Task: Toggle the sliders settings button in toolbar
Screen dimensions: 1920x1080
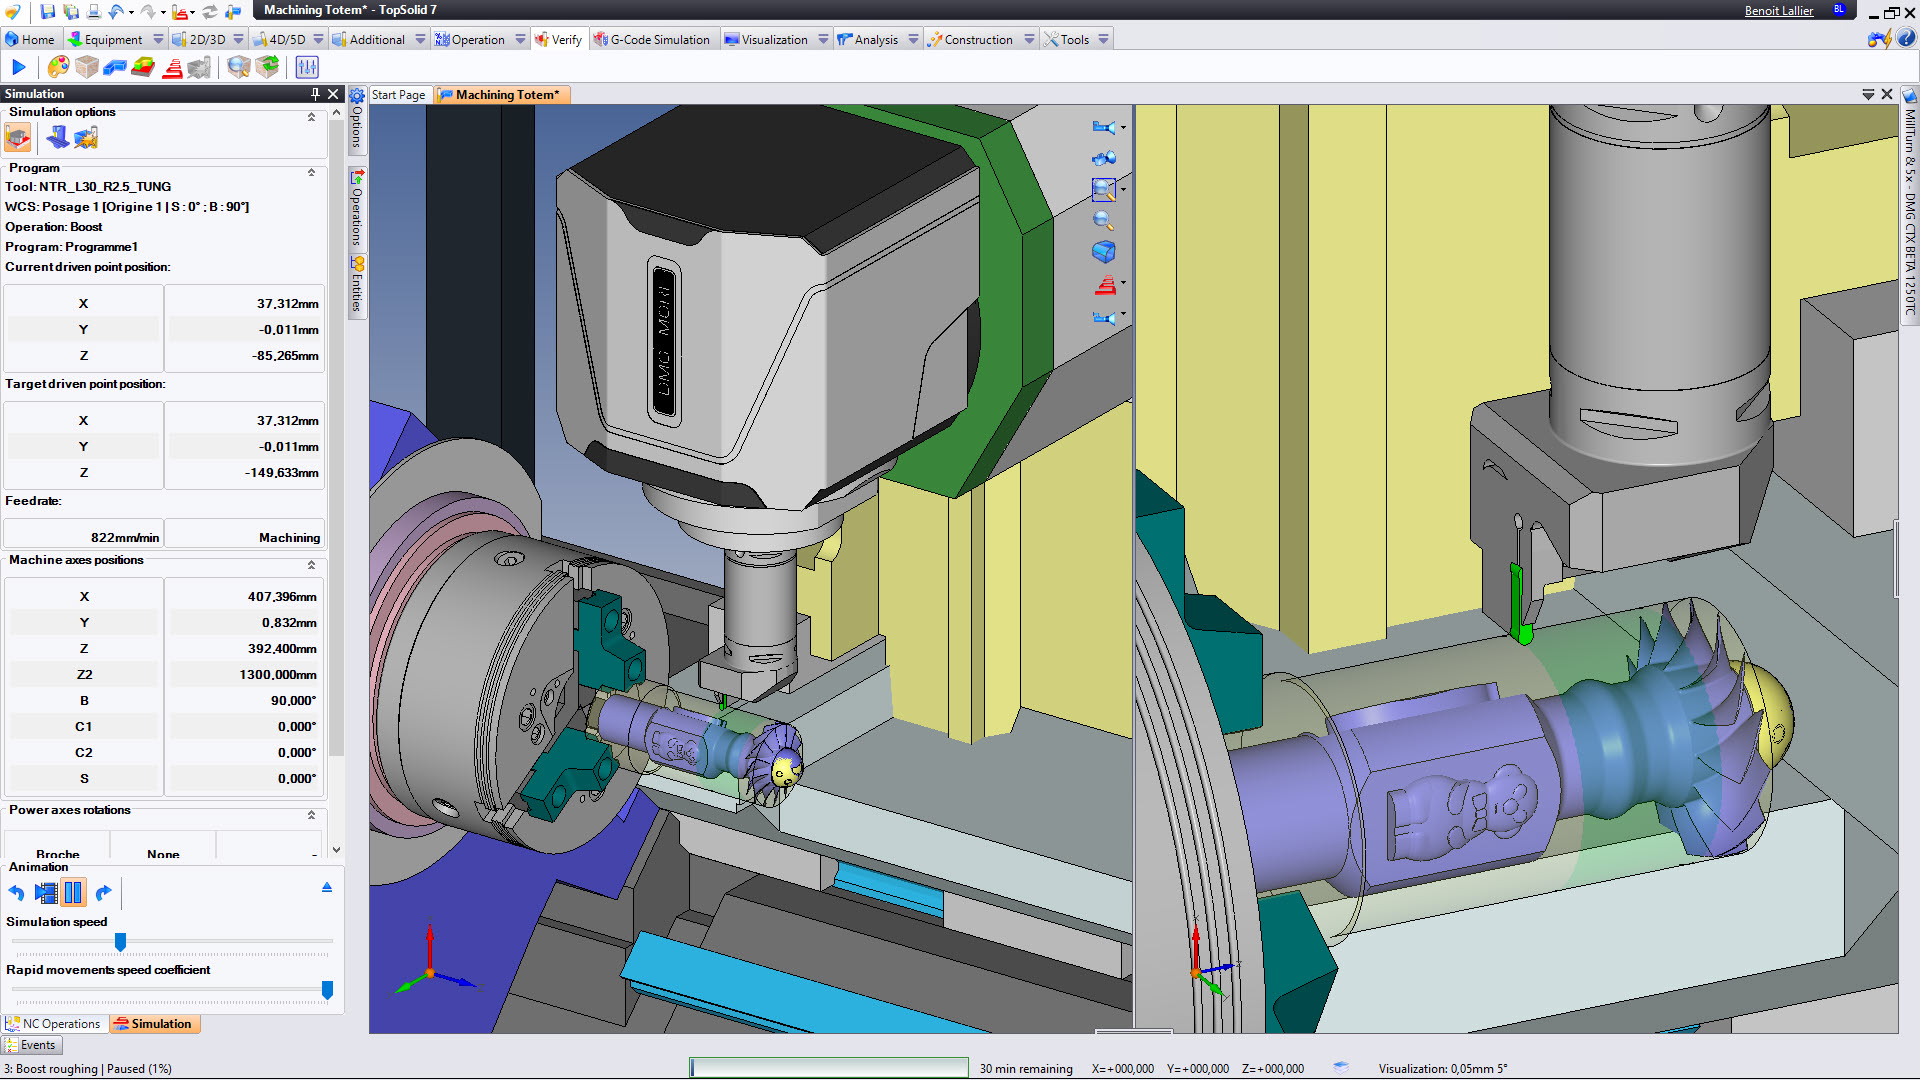Action: point(307,67)
